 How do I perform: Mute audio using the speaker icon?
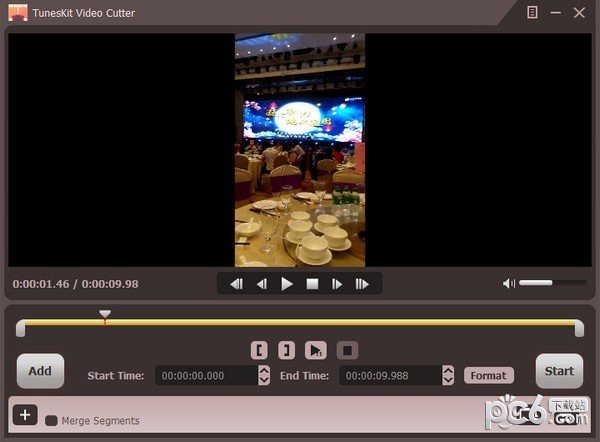pos(509,283)
